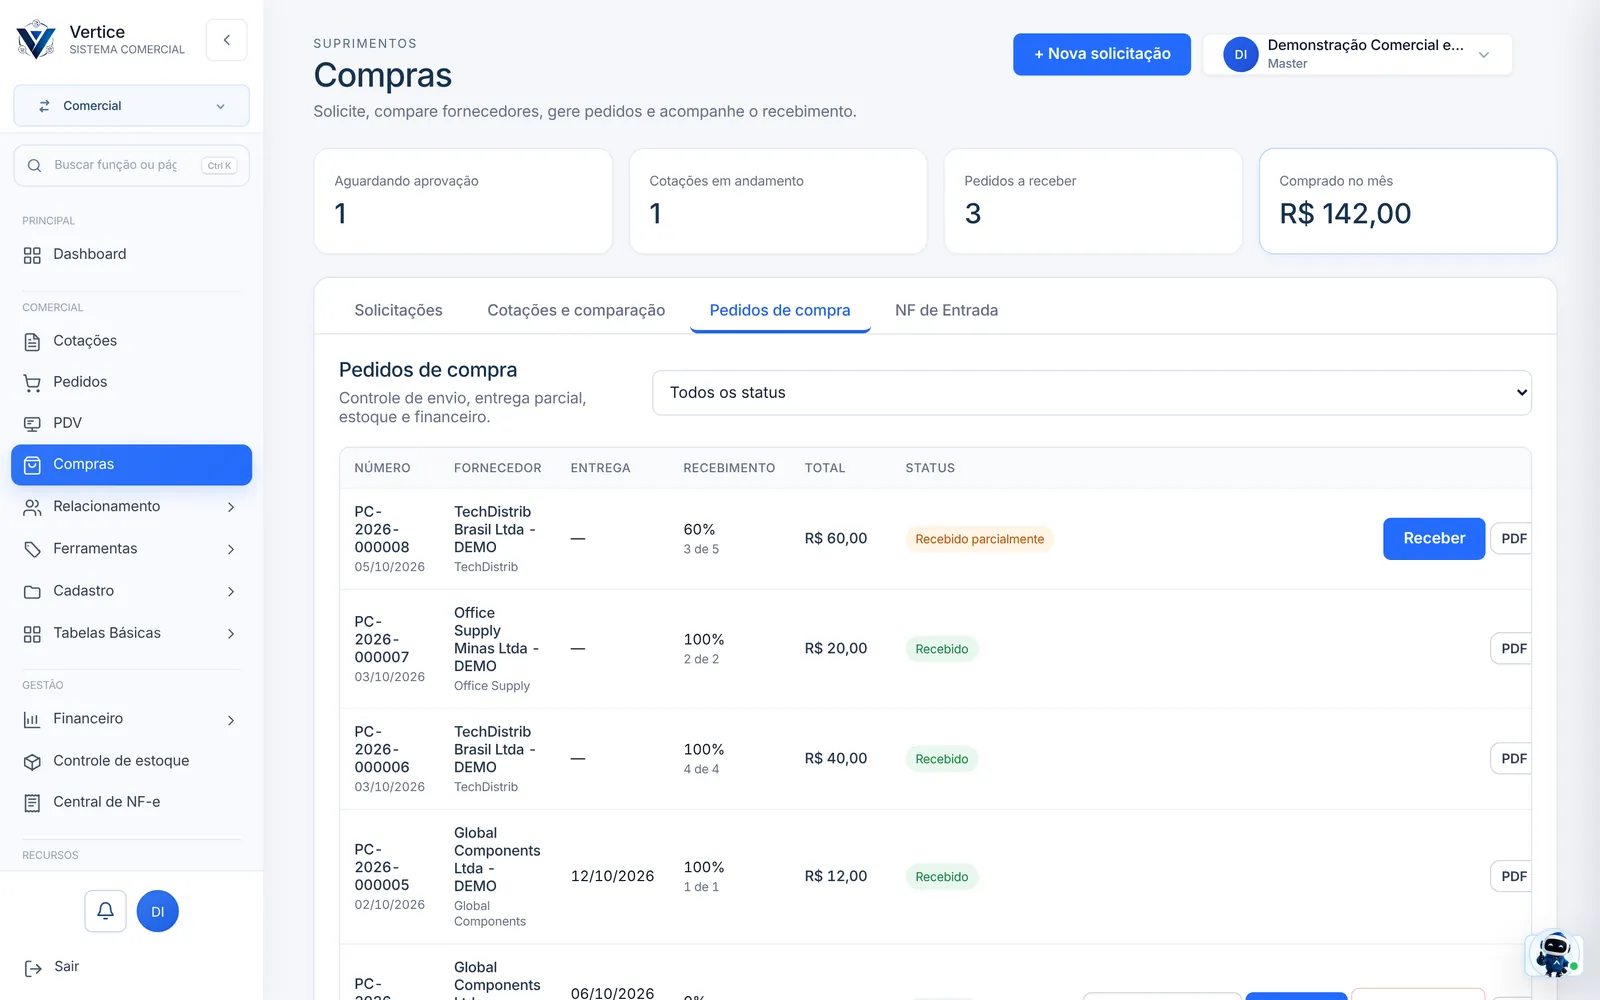Focus the Buscar função ou página field
This screenshot has height=1000, width=1600.
point(131,165)
